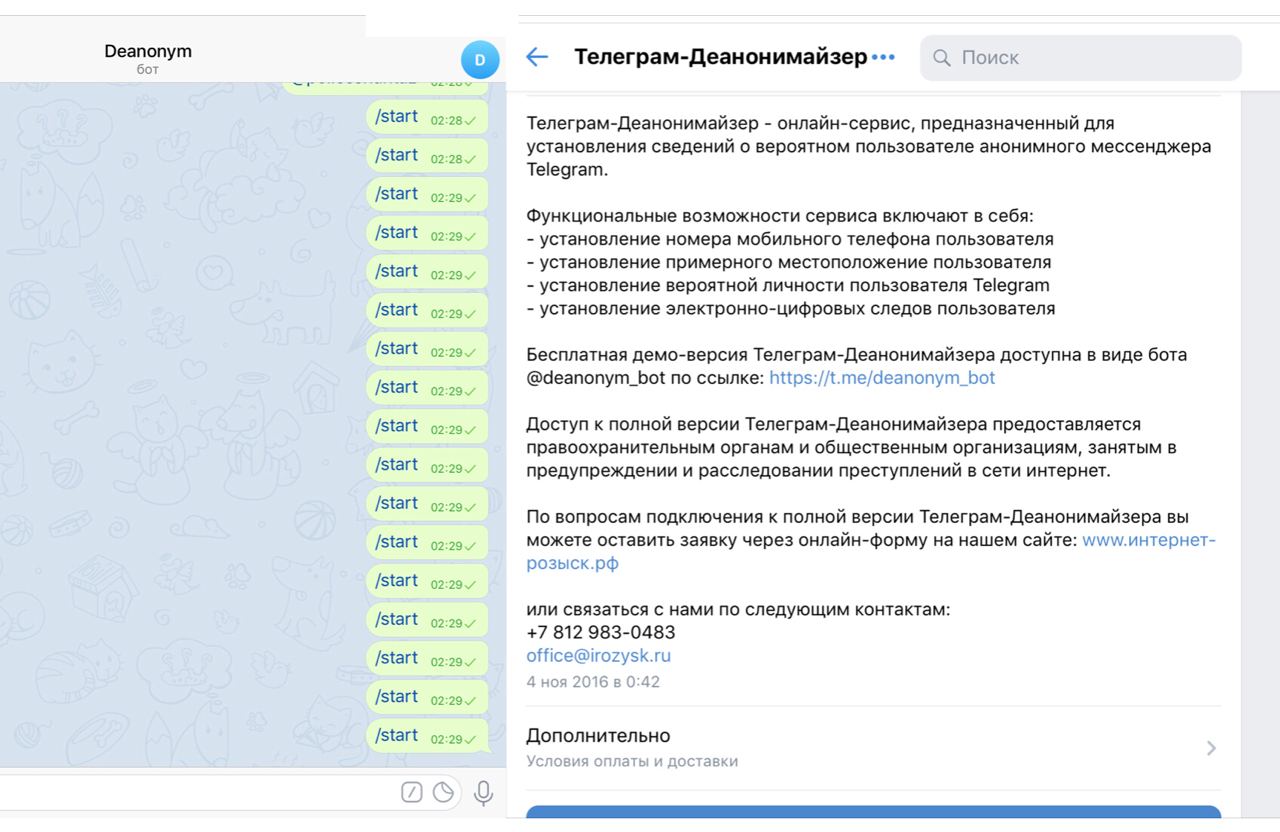Select the line about примерного местоположение пользователя
This screenshot has width=1280, height=832.
click(789, 263)
